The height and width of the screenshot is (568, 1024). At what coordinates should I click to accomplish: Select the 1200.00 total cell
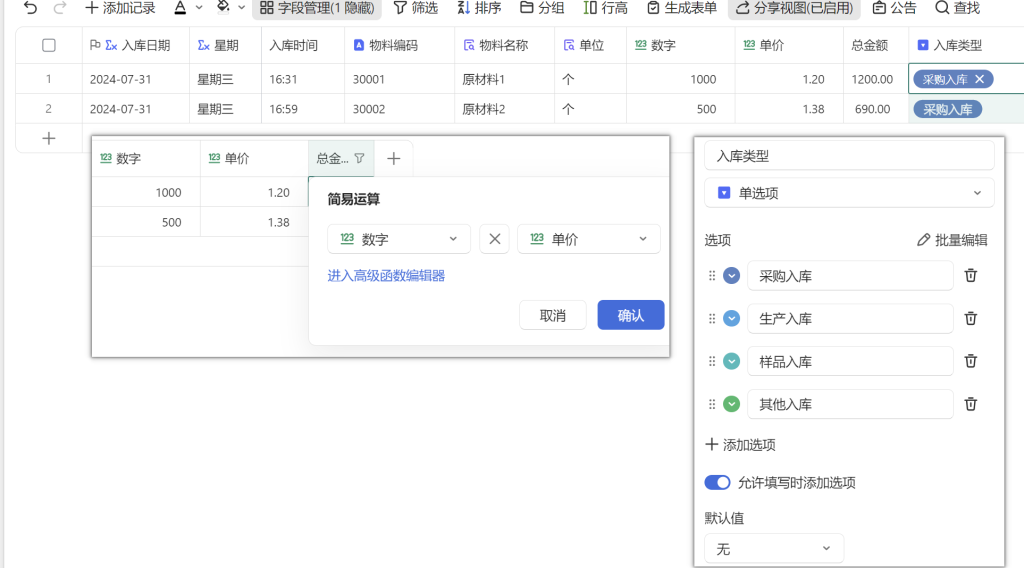(875, 79)
